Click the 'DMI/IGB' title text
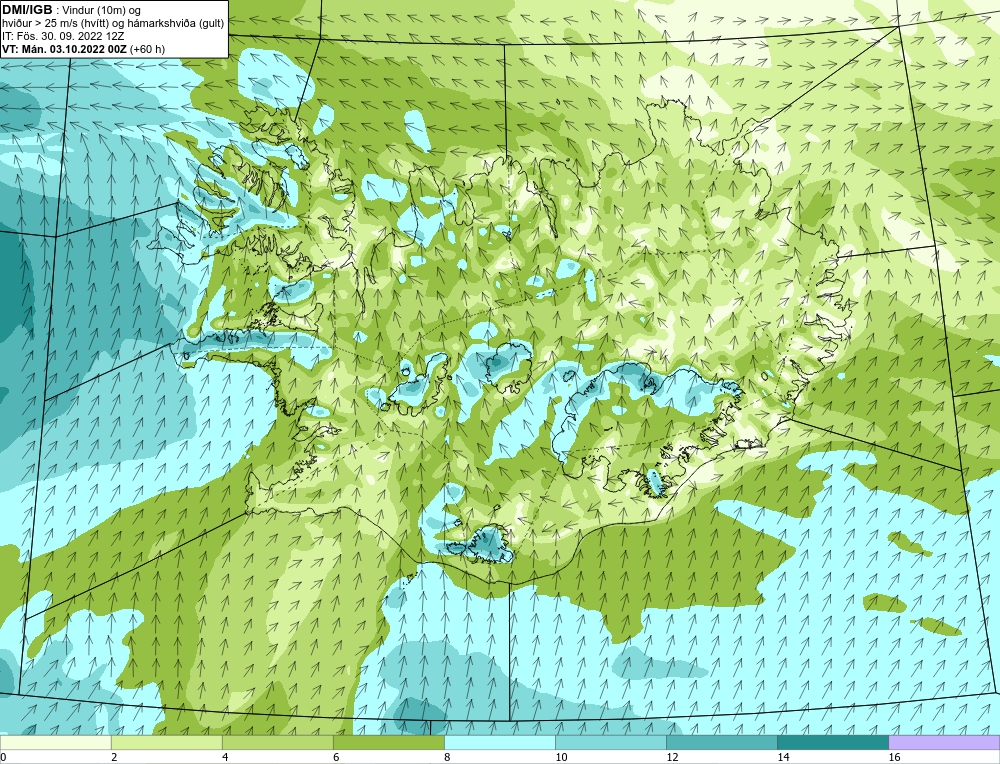This screenshot has height=764, width=1000. (27, 10)
